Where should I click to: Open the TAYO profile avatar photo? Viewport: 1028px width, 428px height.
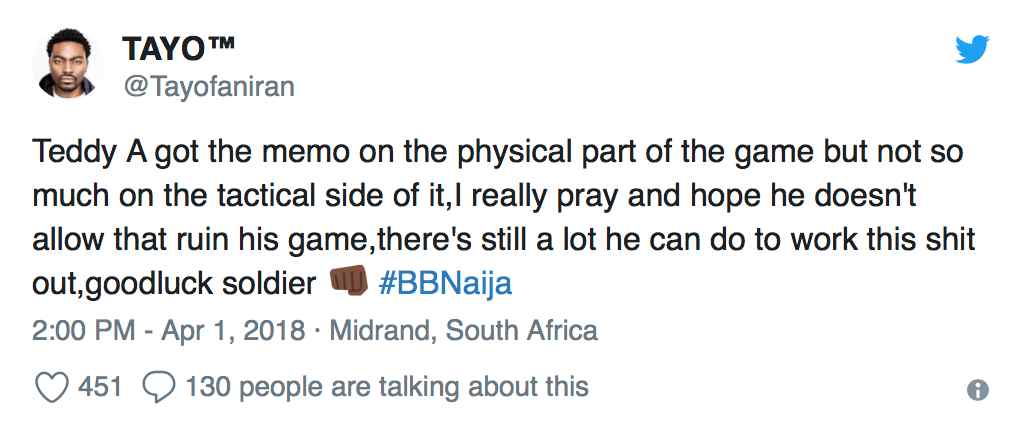click(x=63, y=62)
